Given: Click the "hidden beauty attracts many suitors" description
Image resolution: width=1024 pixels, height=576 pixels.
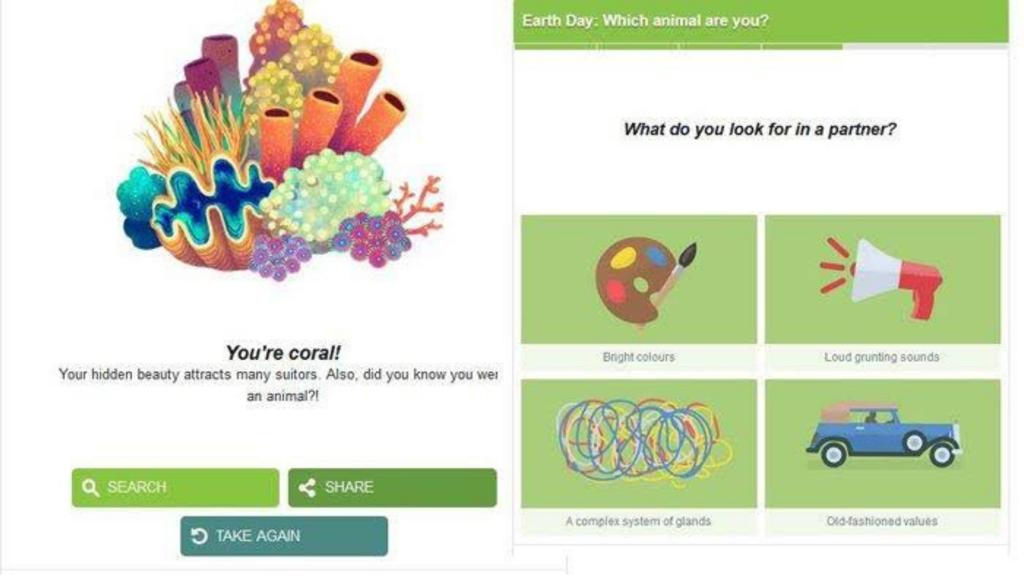Looking at the screenshot, I should (278, 375).
